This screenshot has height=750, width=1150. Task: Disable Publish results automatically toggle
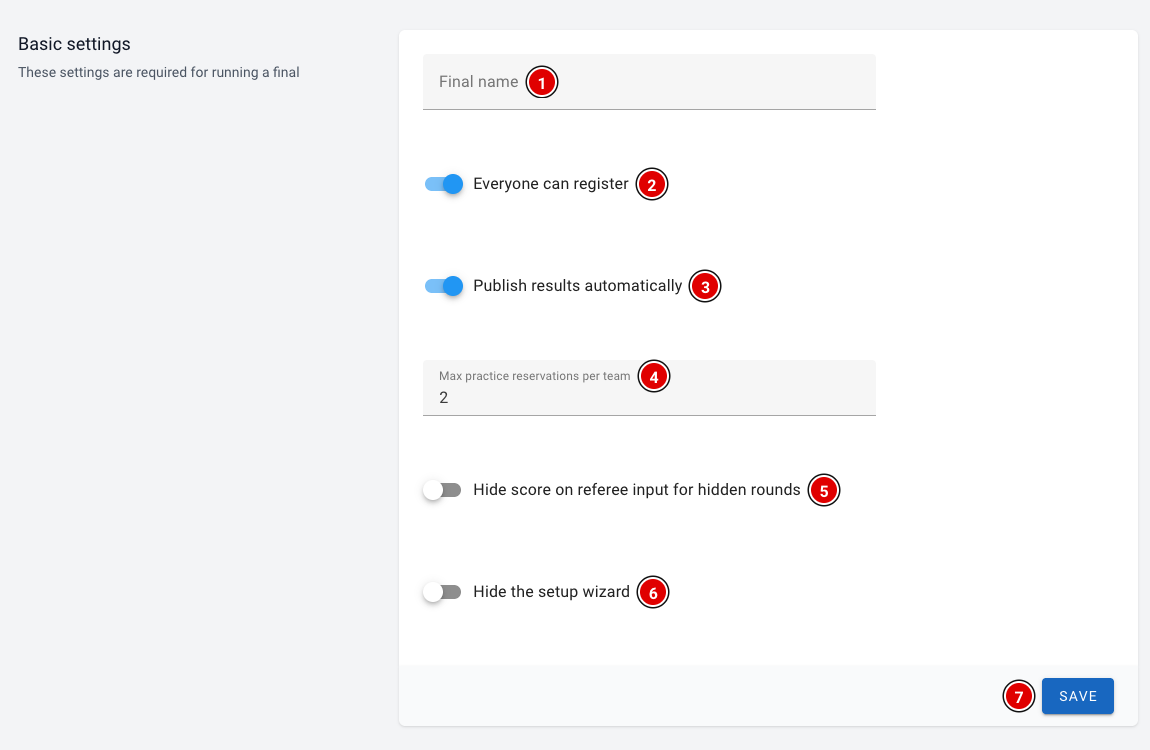pyautogui.click(x=444, y=286)
